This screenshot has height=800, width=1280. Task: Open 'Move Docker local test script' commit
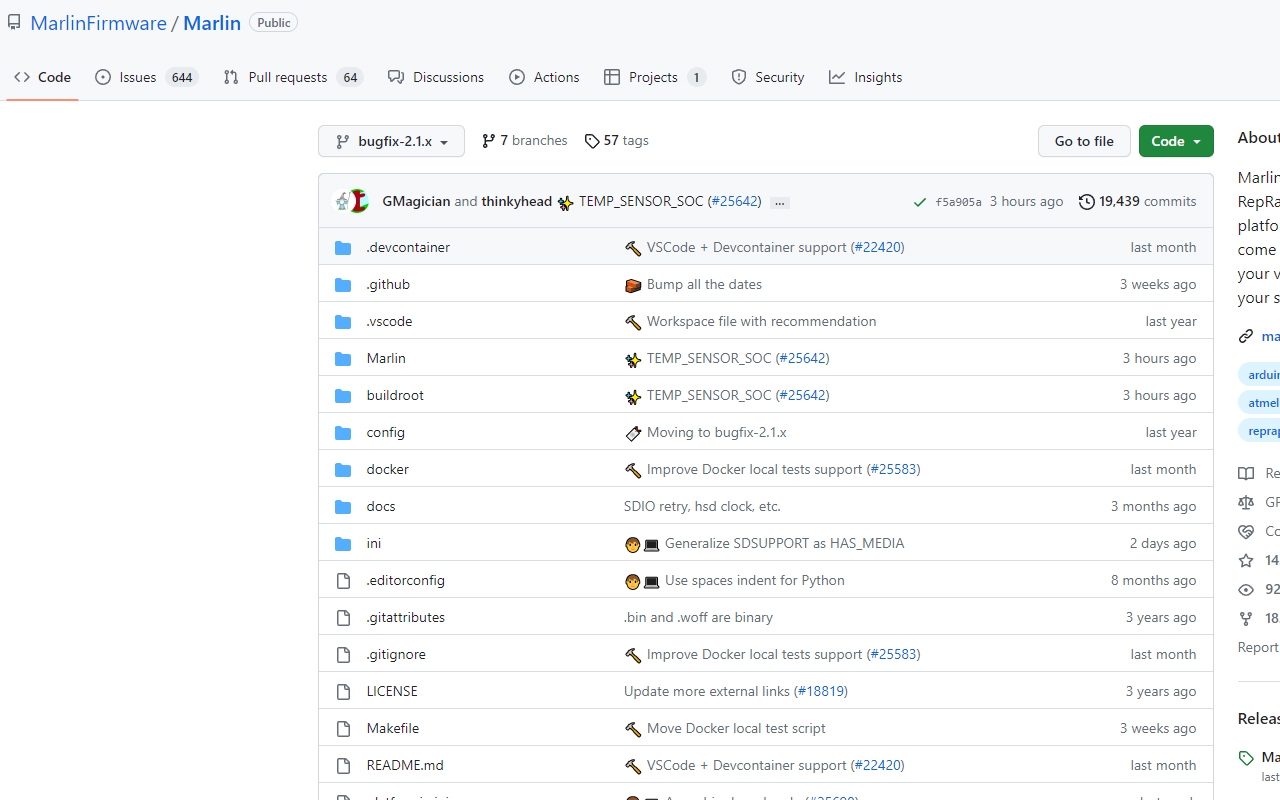coord(736,728)
